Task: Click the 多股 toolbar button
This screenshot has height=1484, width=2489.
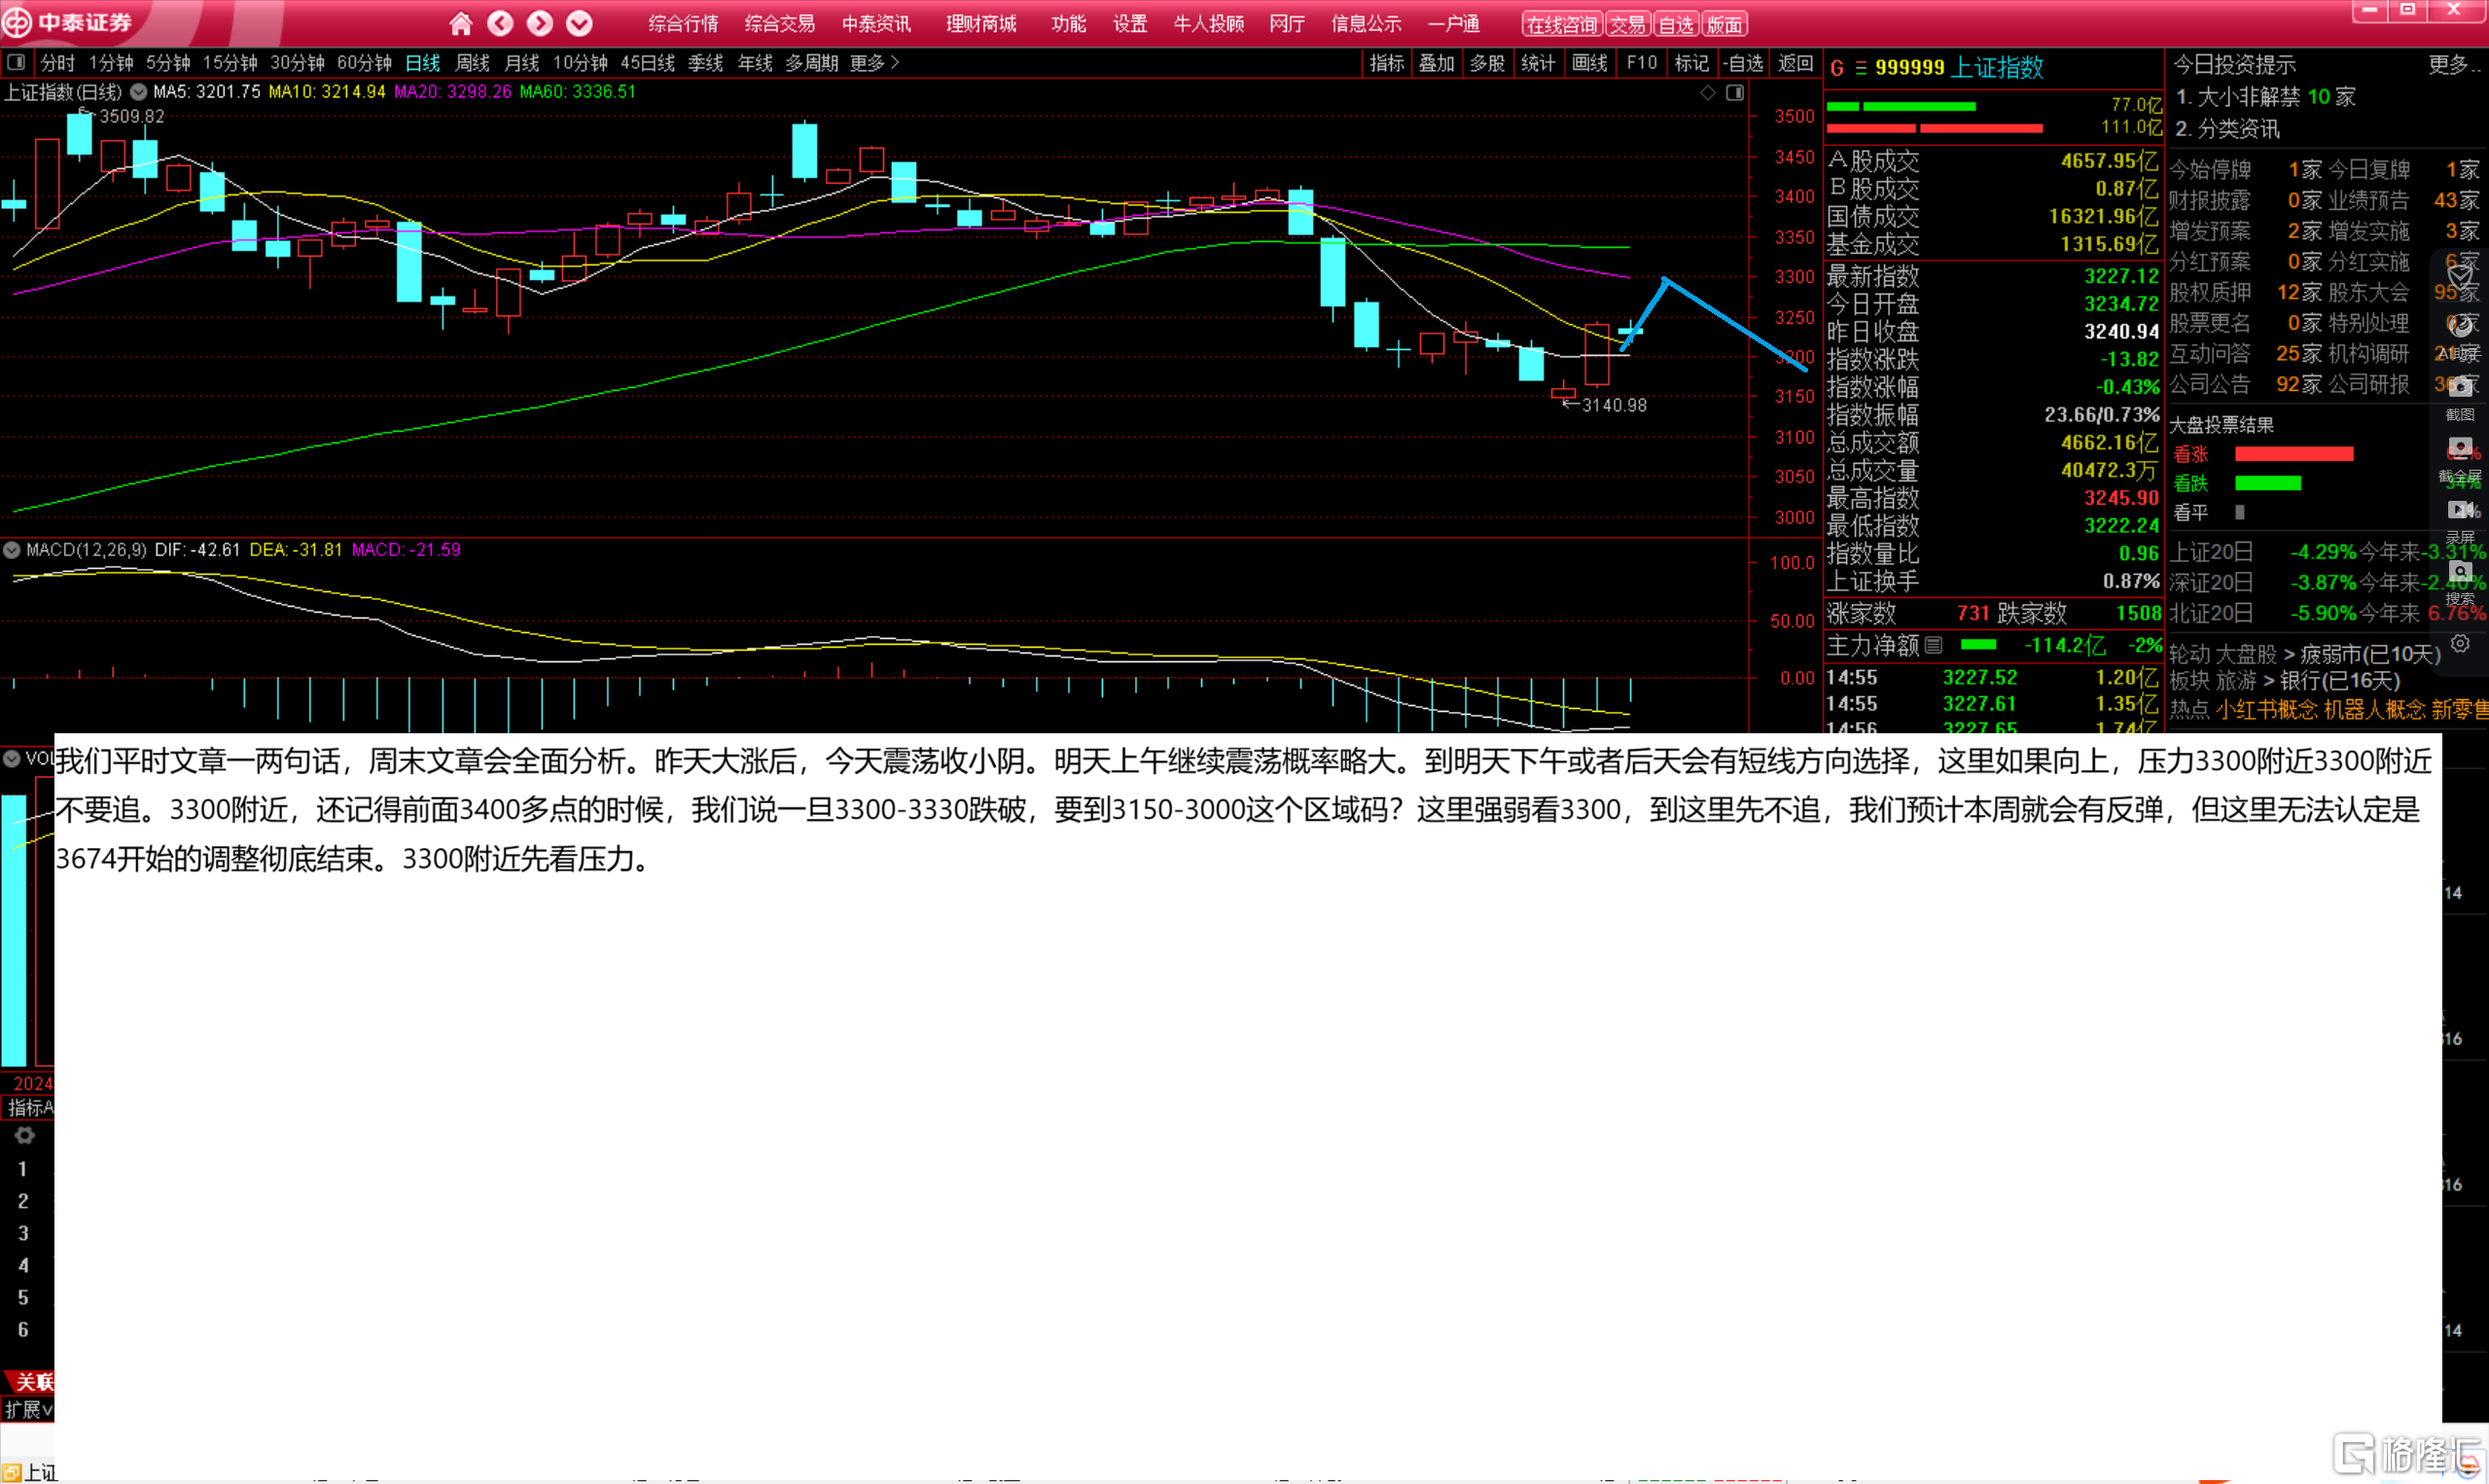Action: point(1487,63)
